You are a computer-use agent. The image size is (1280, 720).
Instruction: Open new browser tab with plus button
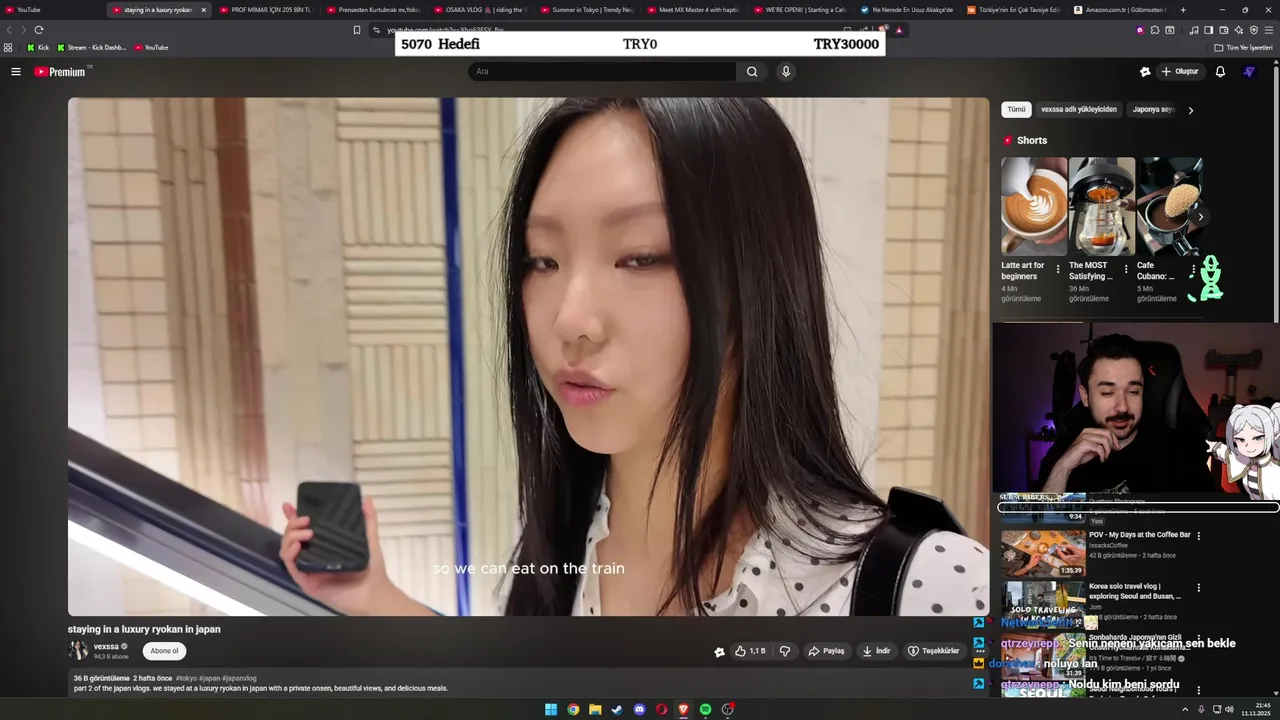(1183, 10)
